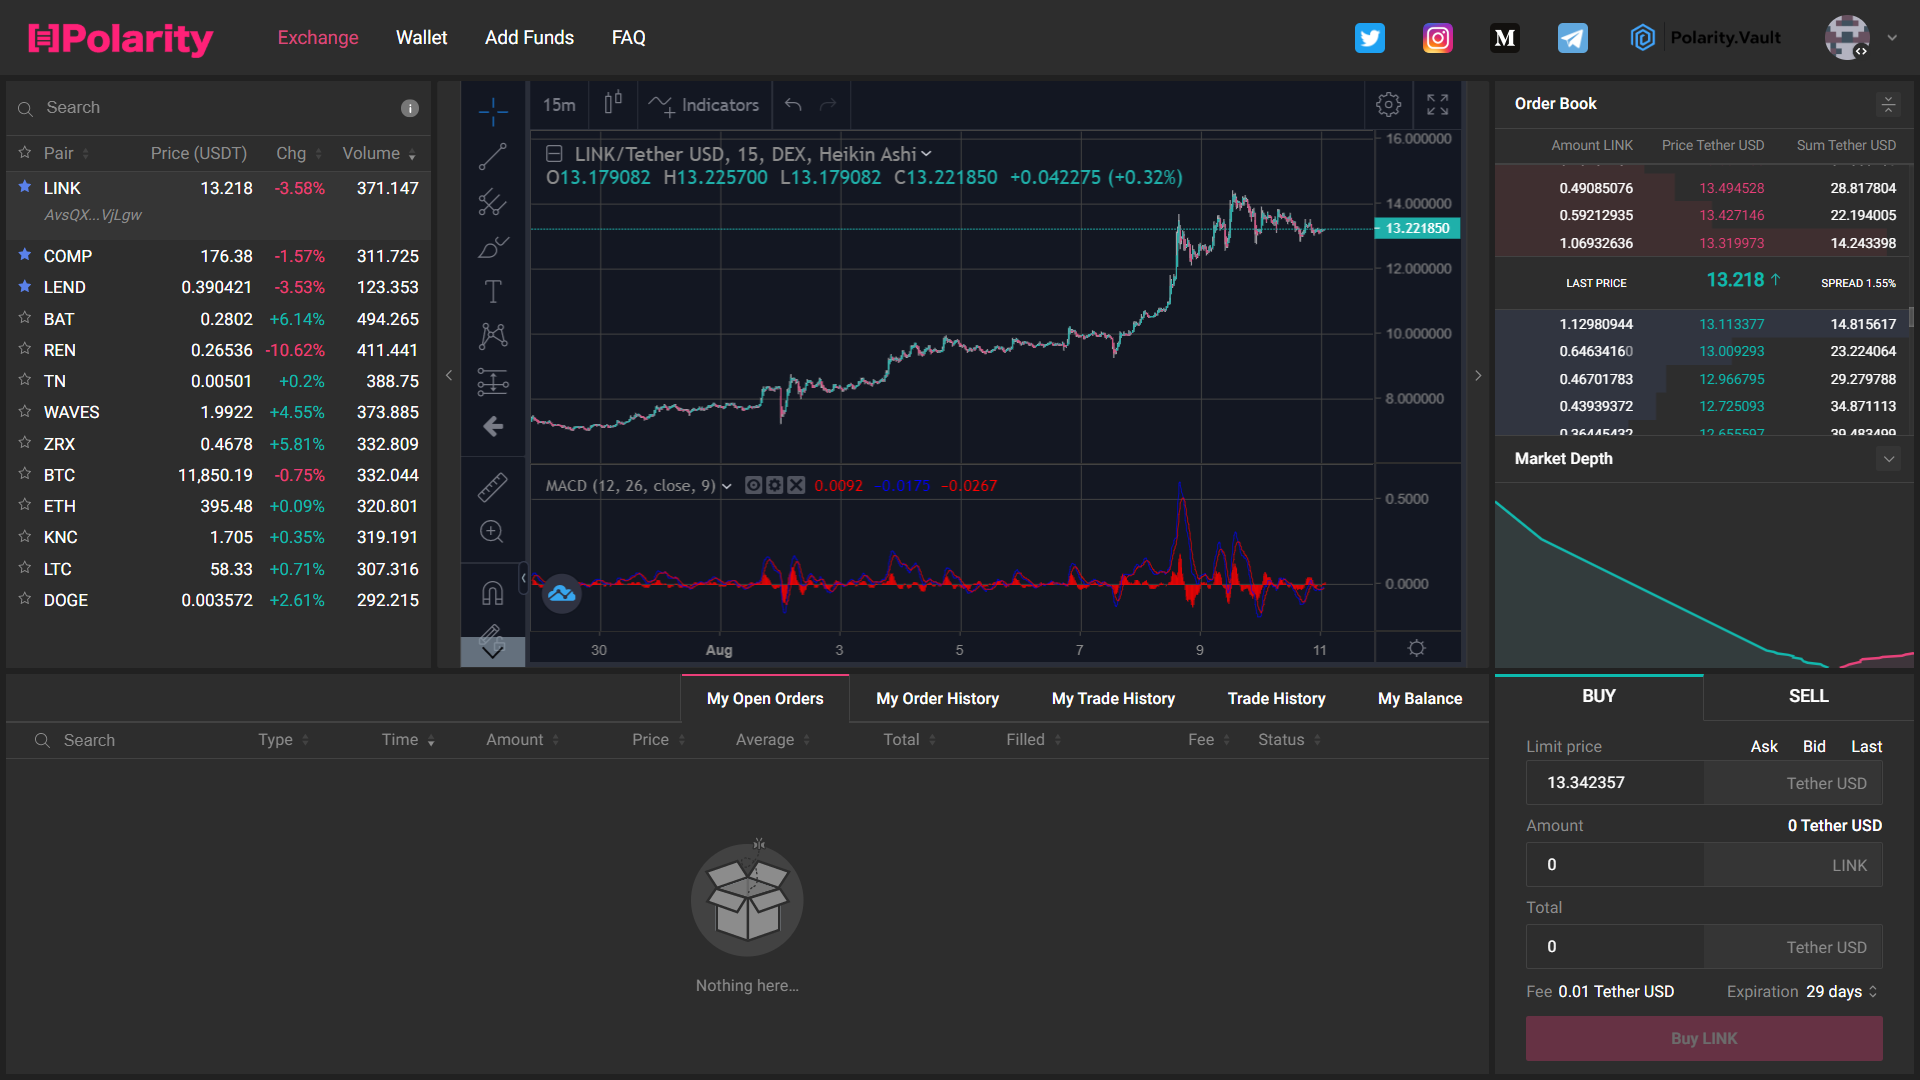Open the Indicators menu

pos(704,104)
